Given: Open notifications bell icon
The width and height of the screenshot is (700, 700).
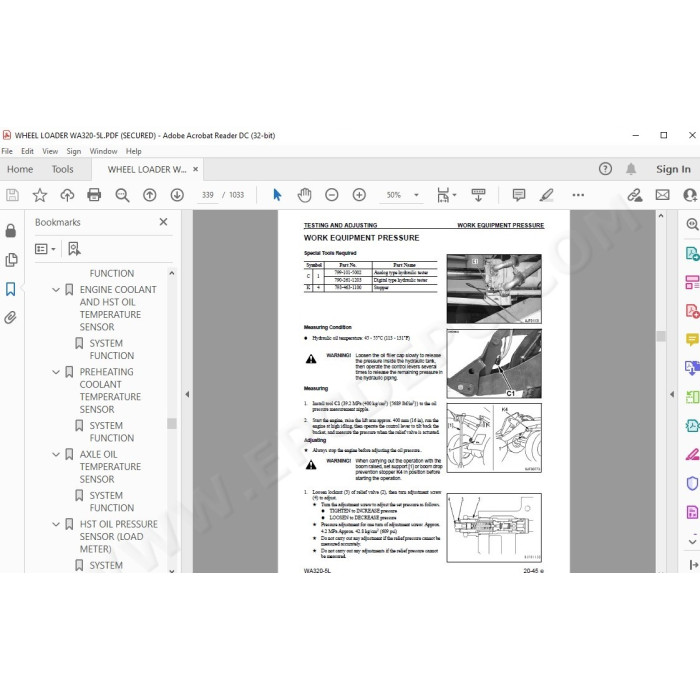Looking at the screenshot, I should tap(631, 169).
